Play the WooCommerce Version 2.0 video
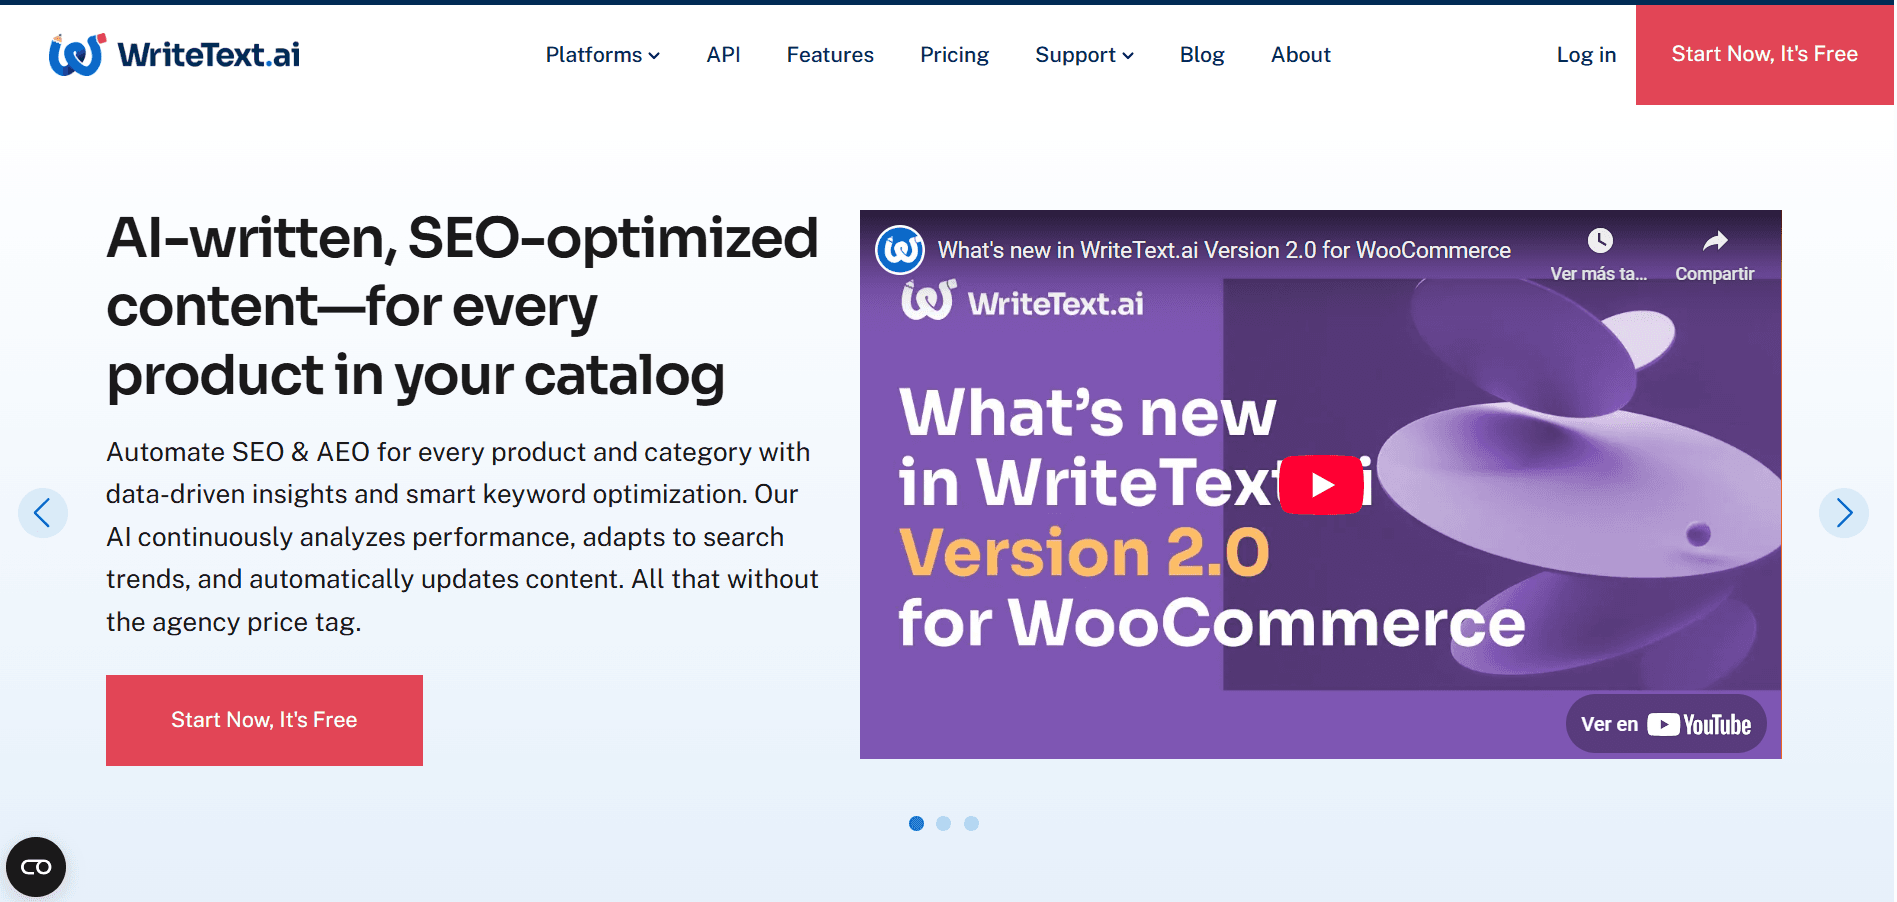 [1322, 484]
